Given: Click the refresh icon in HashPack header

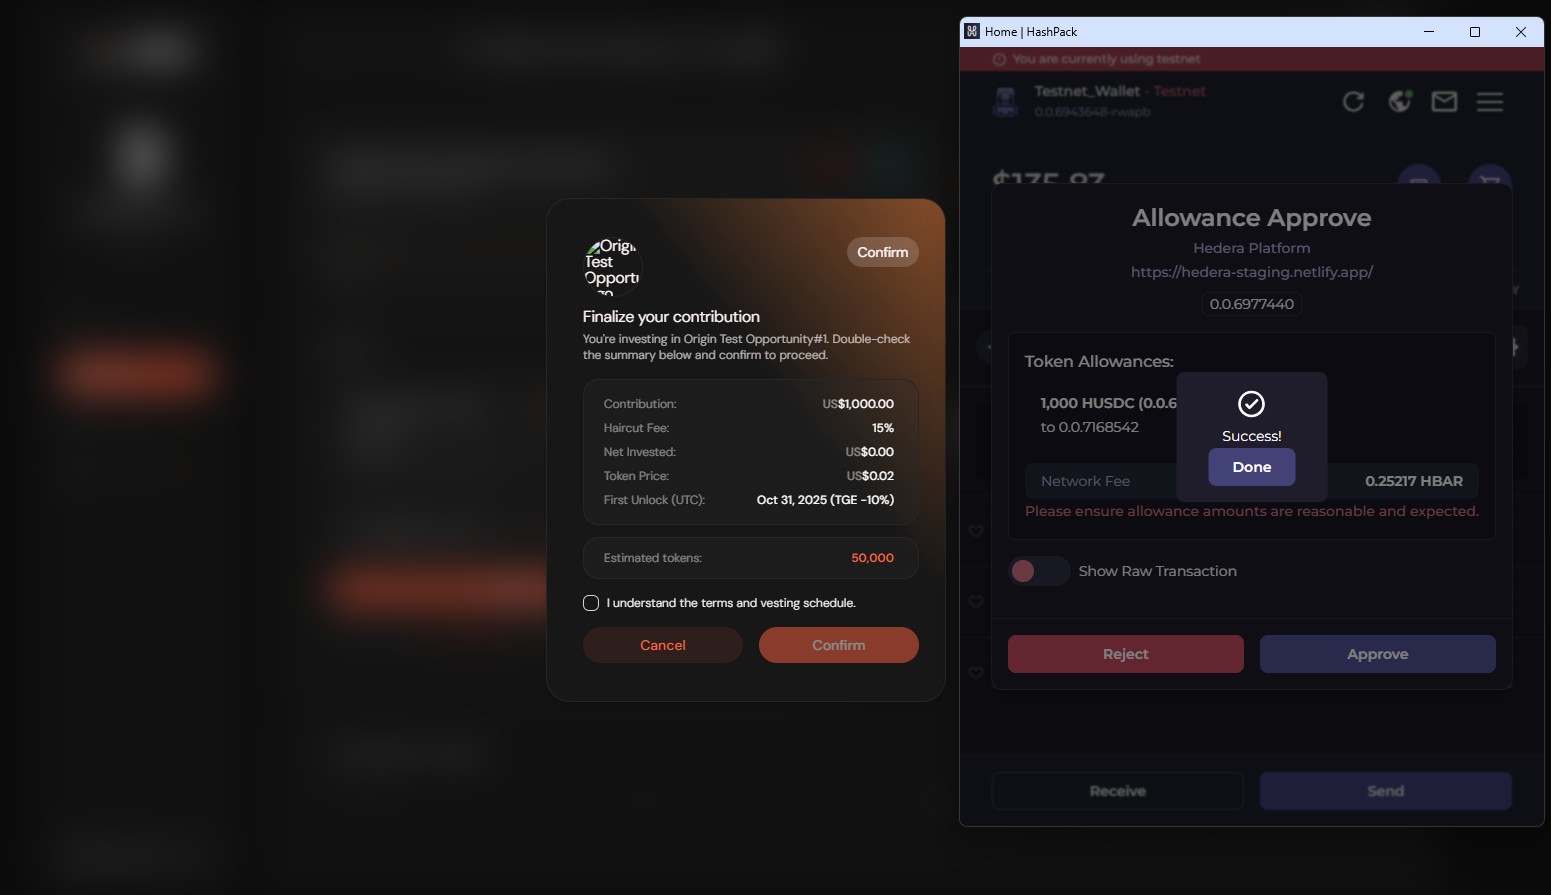Looking at the screenshot, I should coord(1353,101).
